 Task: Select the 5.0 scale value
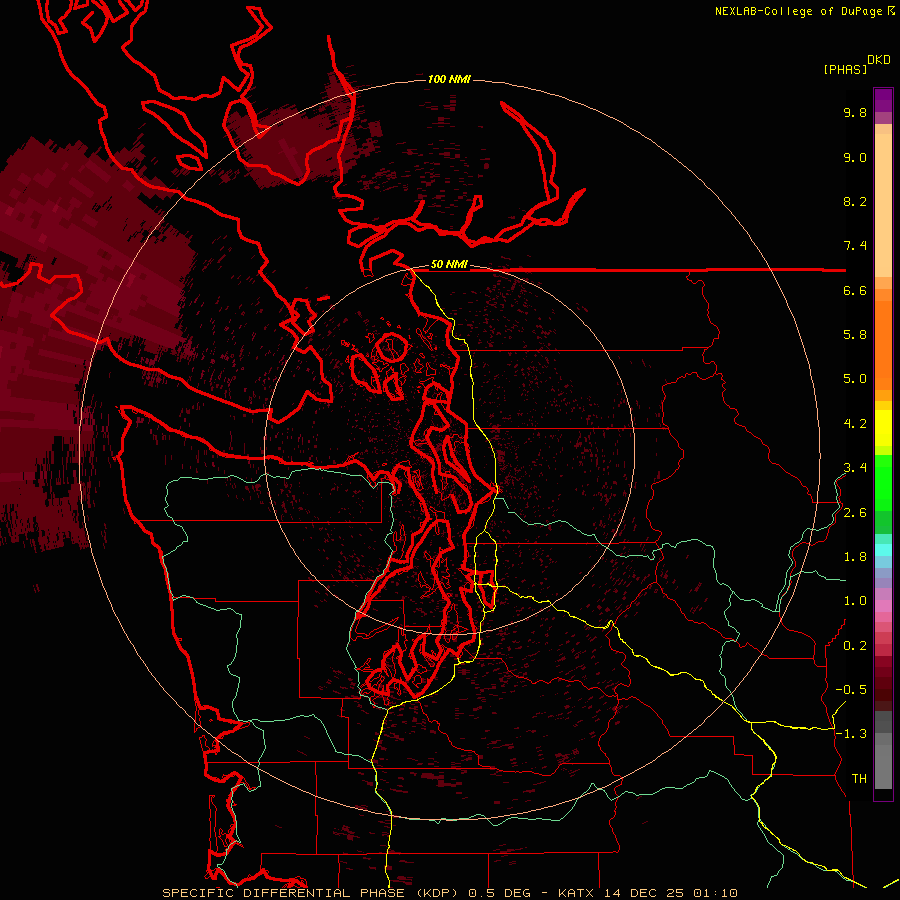coord(855,379)
